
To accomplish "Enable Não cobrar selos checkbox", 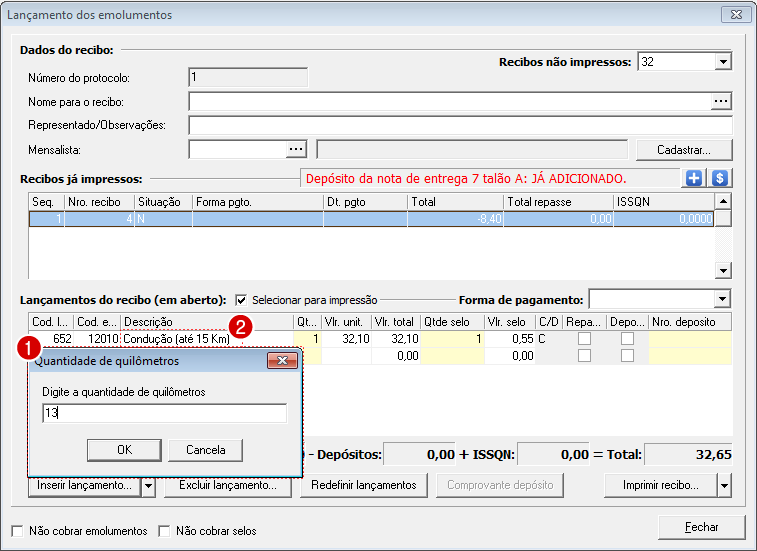I will click(165, 531).
